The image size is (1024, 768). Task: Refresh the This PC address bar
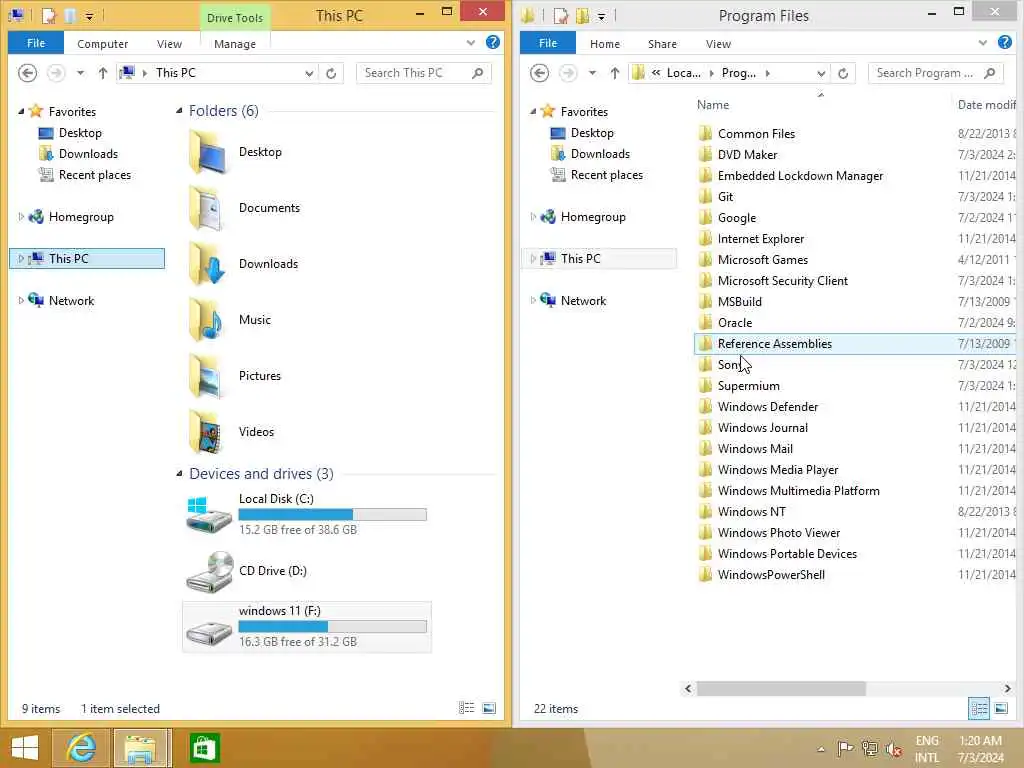pyautogui.click(x=331, y=73)
